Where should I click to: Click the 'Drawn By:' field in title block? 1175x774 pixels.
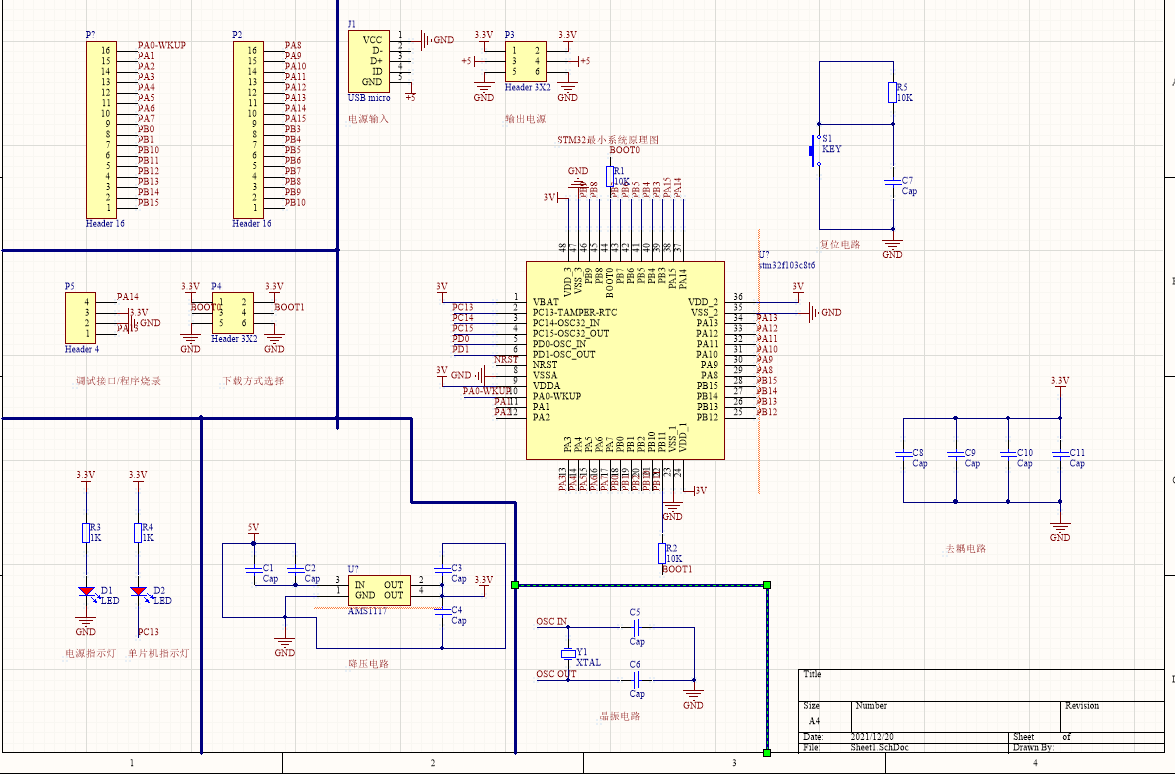click(1034, 747)
